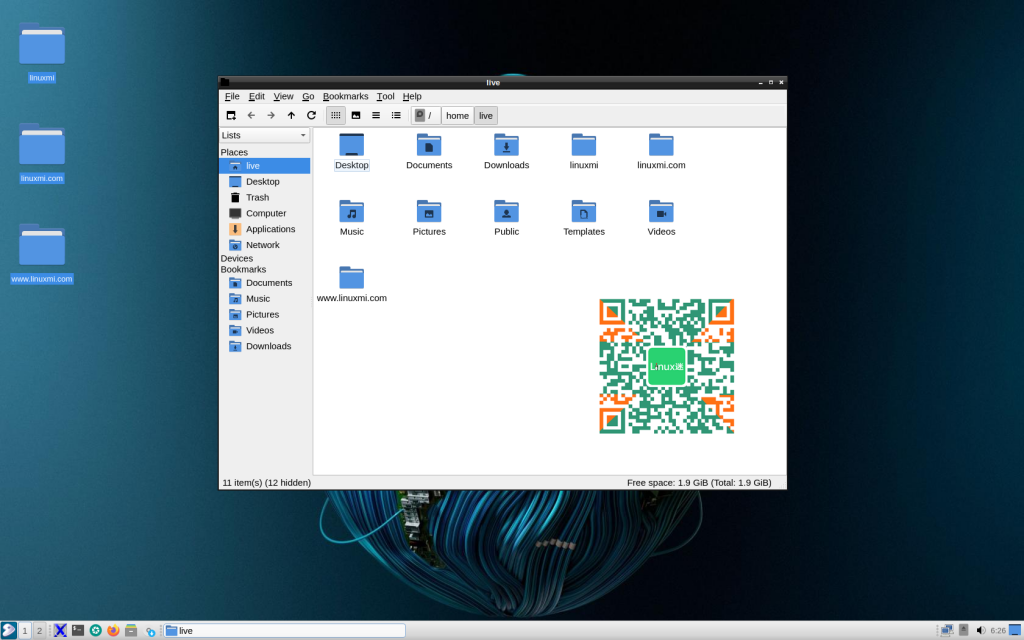Screen dimensions: 1024x640
Task: Open the Music bookmark in sidebar
Action: (264, 298)
